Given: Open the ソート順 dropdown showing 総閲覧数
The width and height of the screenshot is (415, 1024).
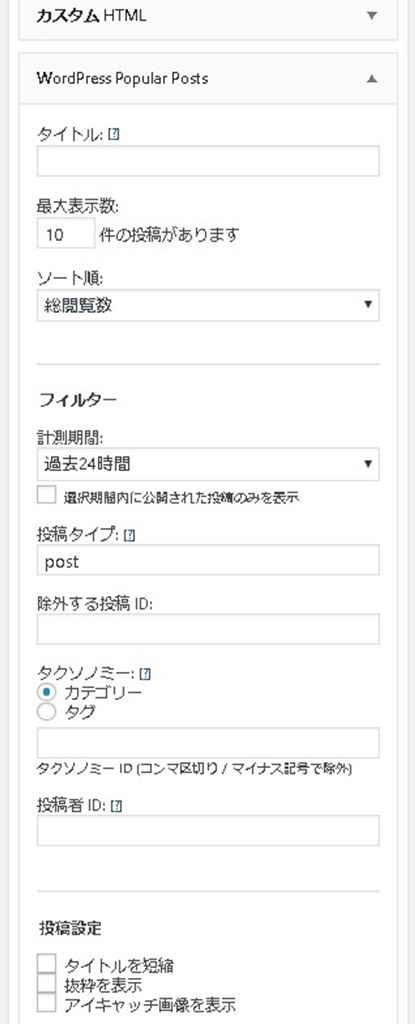Looking at the screenshot, I should [x=208, y=305].
